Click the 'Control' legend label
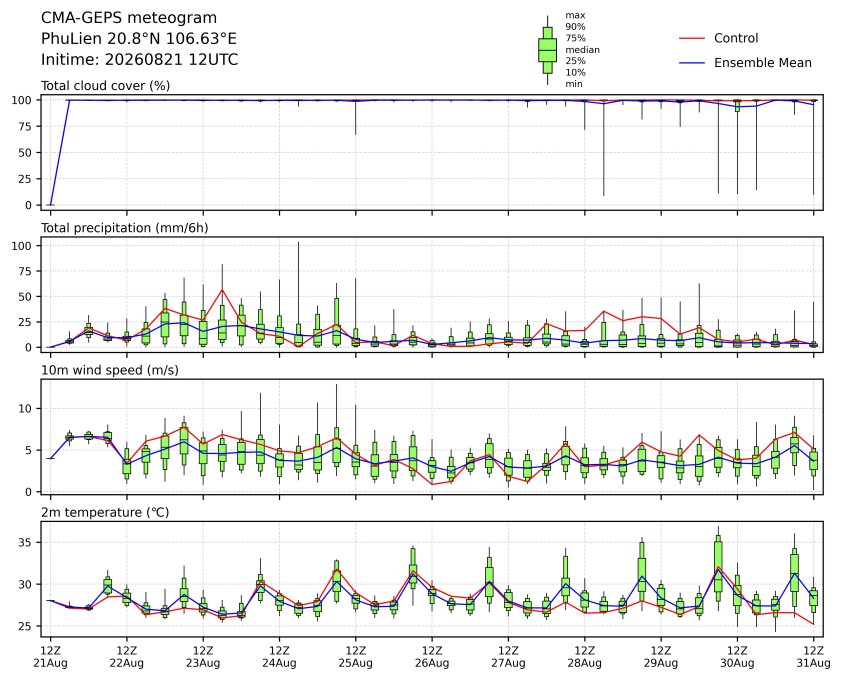842x680 pixels. point(736,38)
